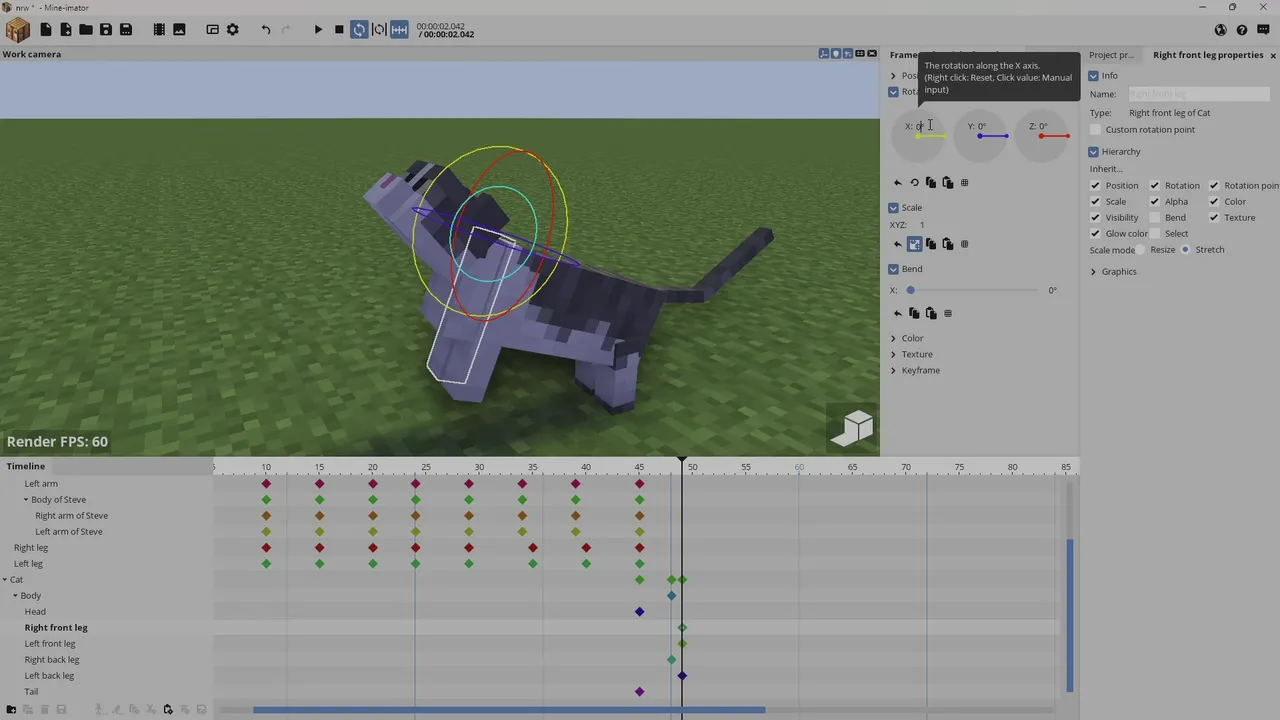Image resolution: width=1280 pixels, height=720 pixels.
Task: Select Tail in timeline list
Action: pos(31,692)
